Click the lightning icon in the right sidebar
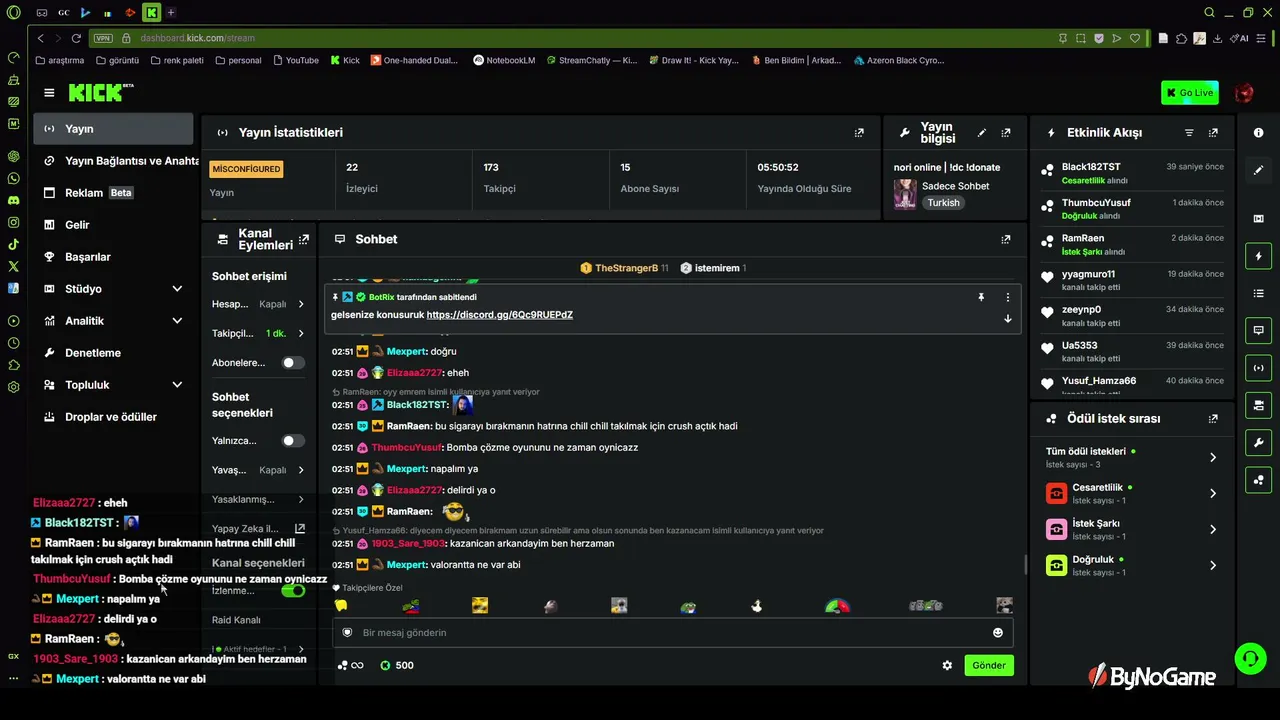This screenshot has height=720, width=1280. (x=1258, y=256)
